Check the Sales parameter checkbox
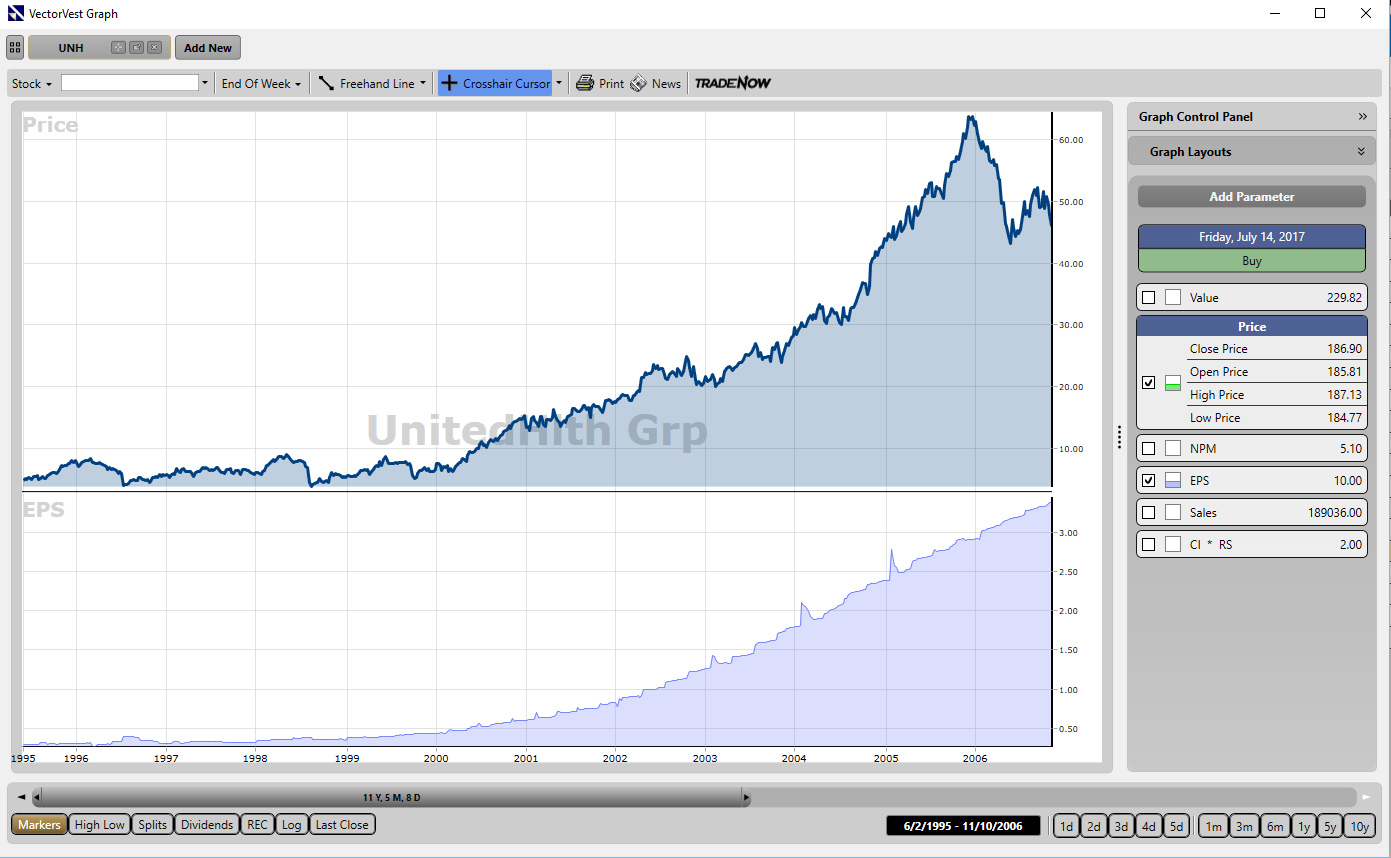1391x858 pixels. tap(1148, 513)
